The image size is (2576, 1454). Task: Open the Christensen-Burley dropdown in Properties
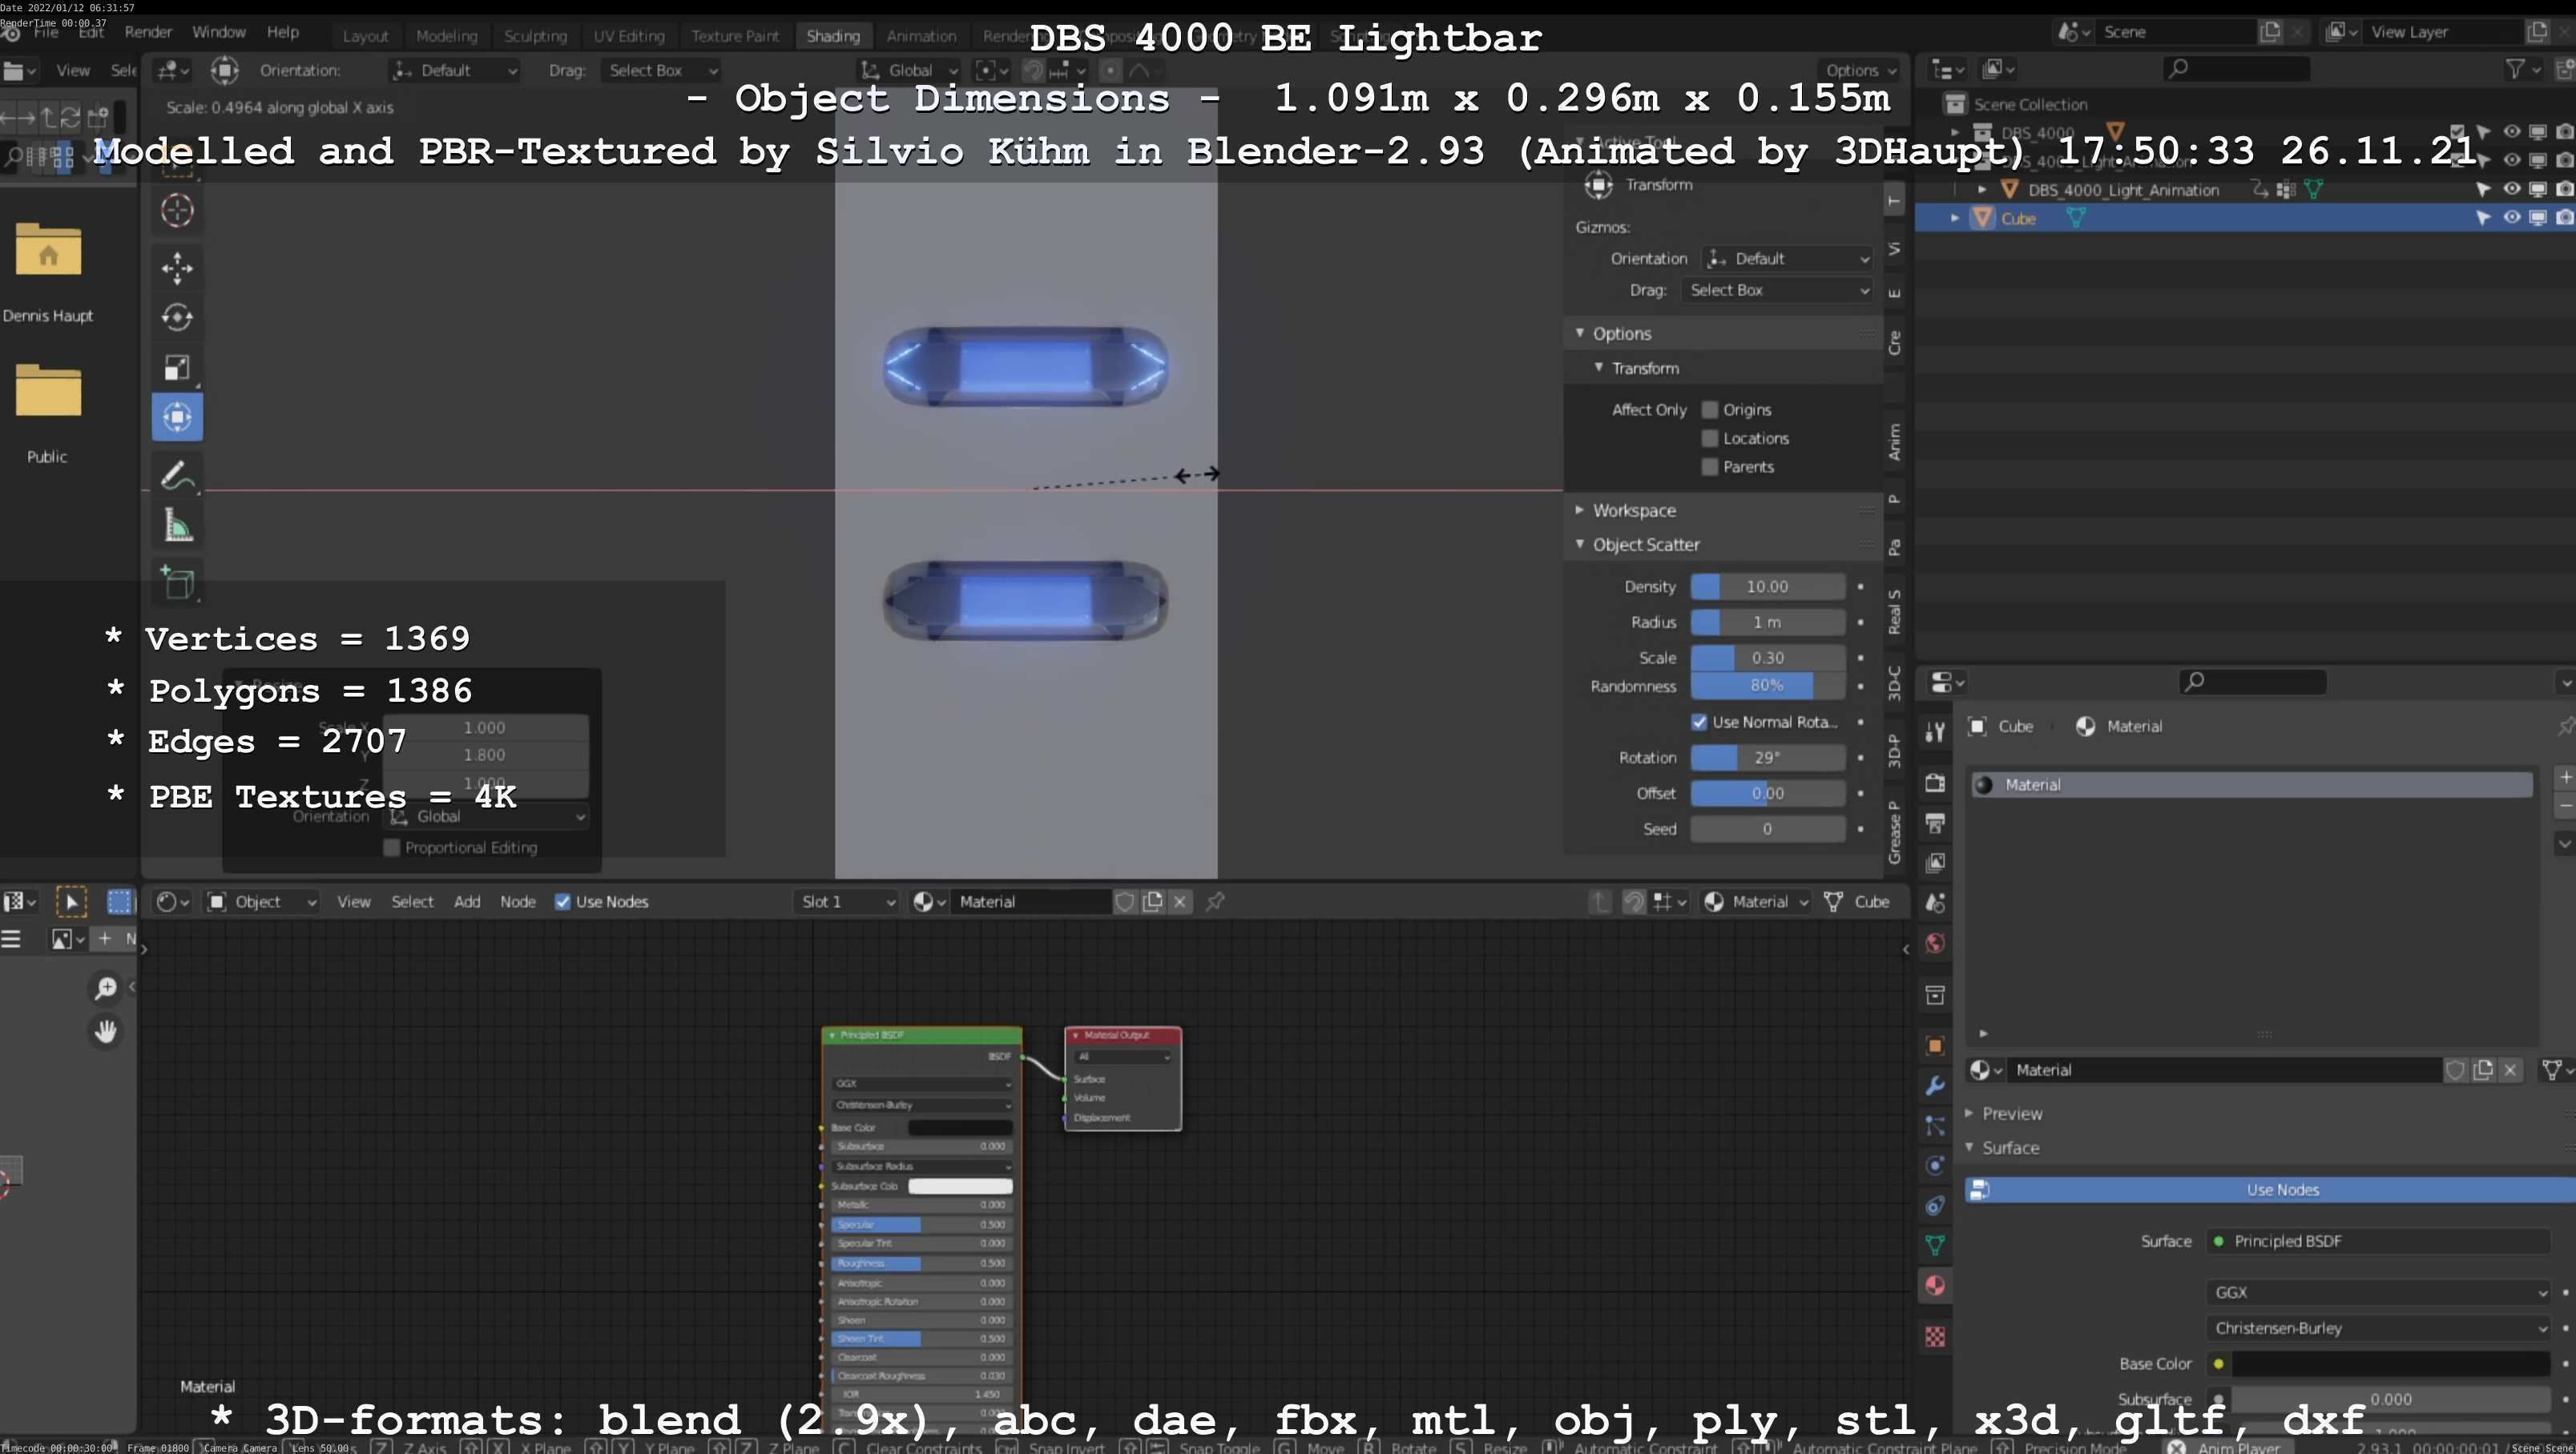[2379, 1329]
